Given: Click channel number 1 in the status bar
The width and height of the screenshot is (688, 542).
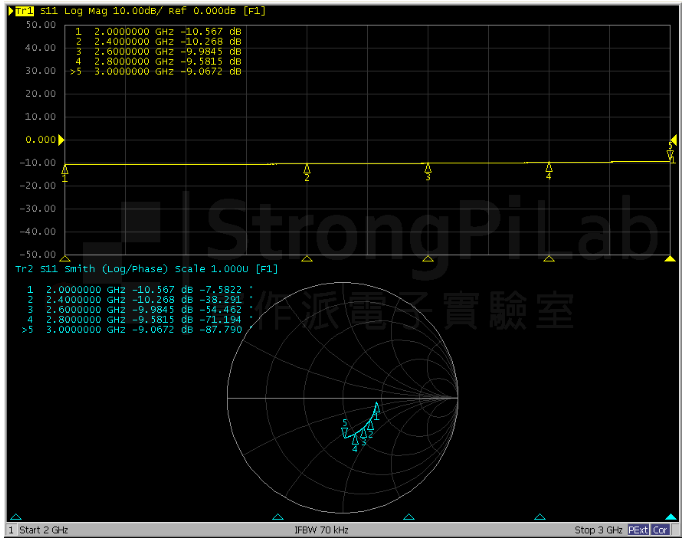Looking at the screenshot, I should [x=11, y=530].
